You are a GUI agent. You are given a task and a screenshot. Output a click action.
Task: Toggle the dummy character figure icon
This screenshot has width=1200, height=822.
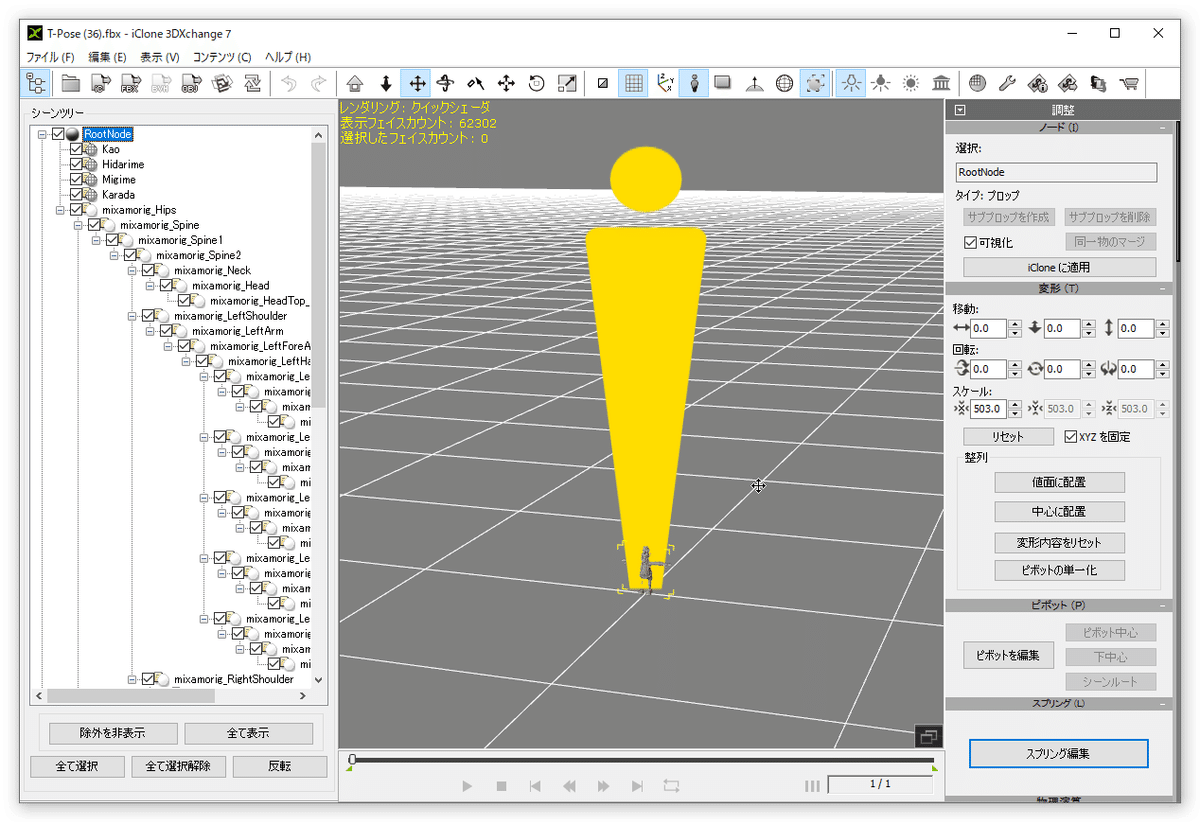click(x=694, y=84)
